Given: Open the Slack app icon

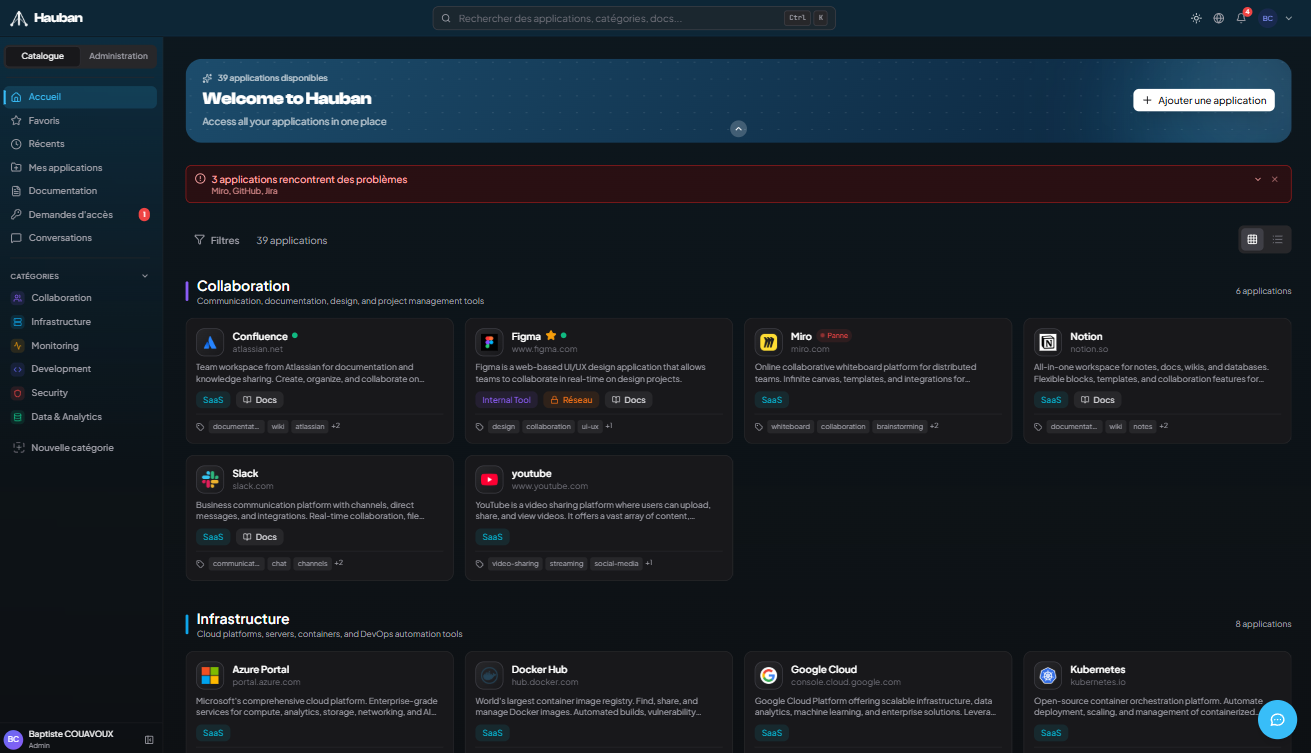Looking at the screenshot, I should tap(210, 479).
